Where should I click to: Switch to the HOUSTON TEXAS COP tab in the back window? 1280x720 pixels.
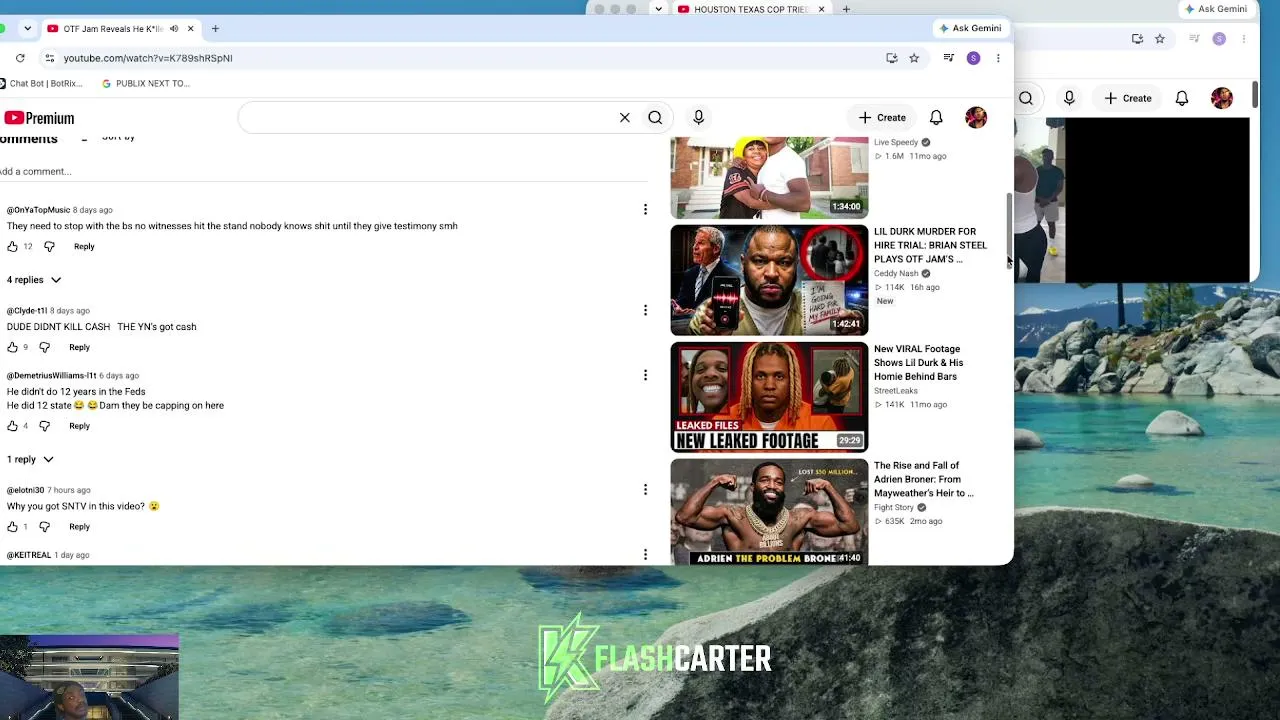pos(750,9)
